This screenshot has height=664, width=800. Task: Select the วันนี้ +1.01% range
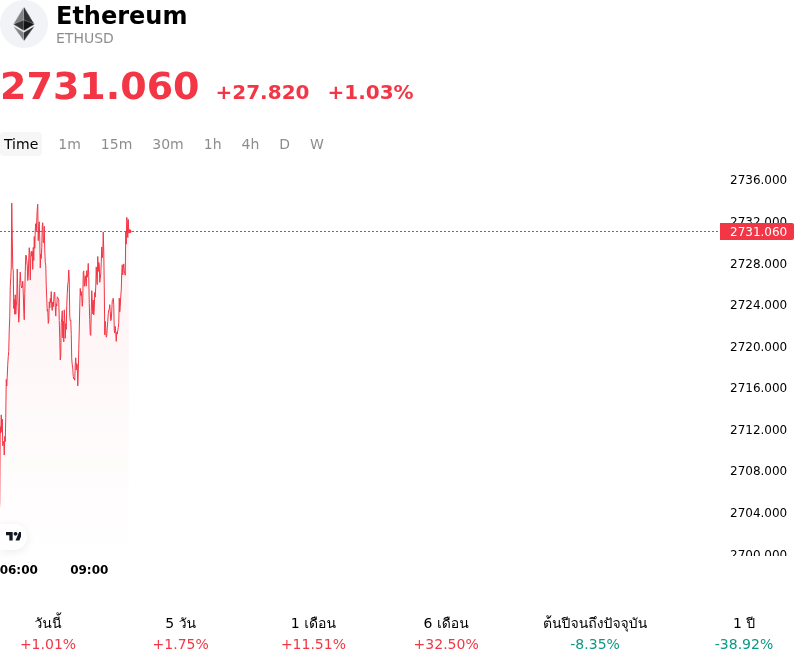tap(48, 633)
